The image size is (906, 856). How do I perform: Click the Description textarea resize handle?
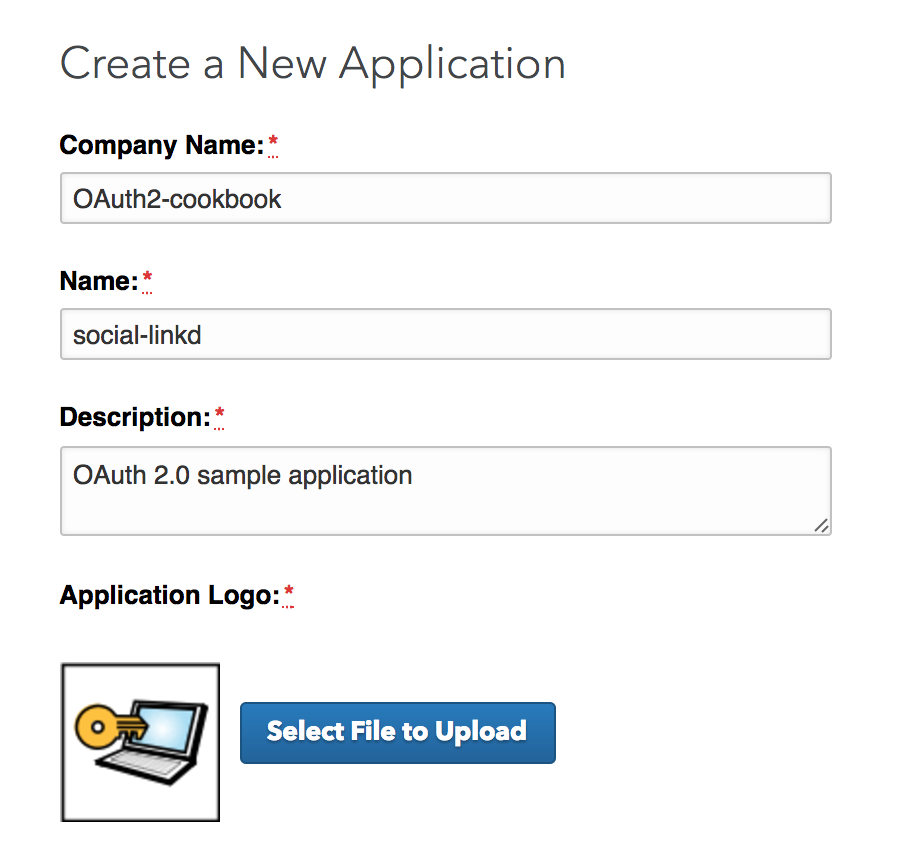pyautogui.click(x=821, y=525)
